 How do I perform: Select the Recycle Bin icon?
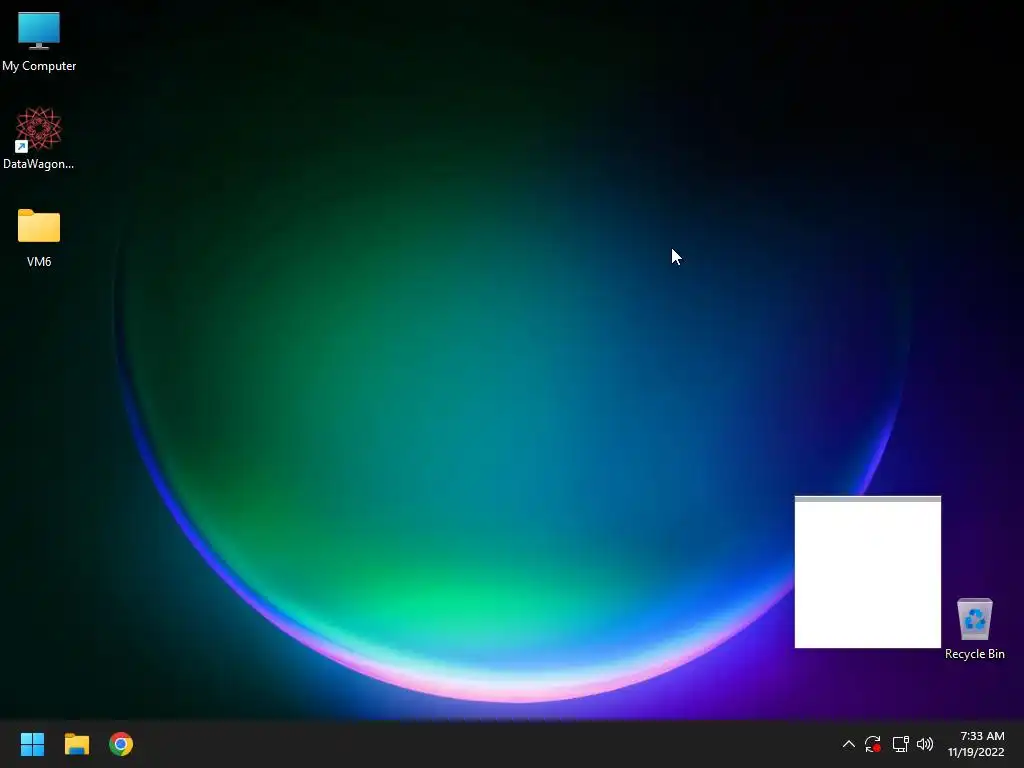coord(974,618)
